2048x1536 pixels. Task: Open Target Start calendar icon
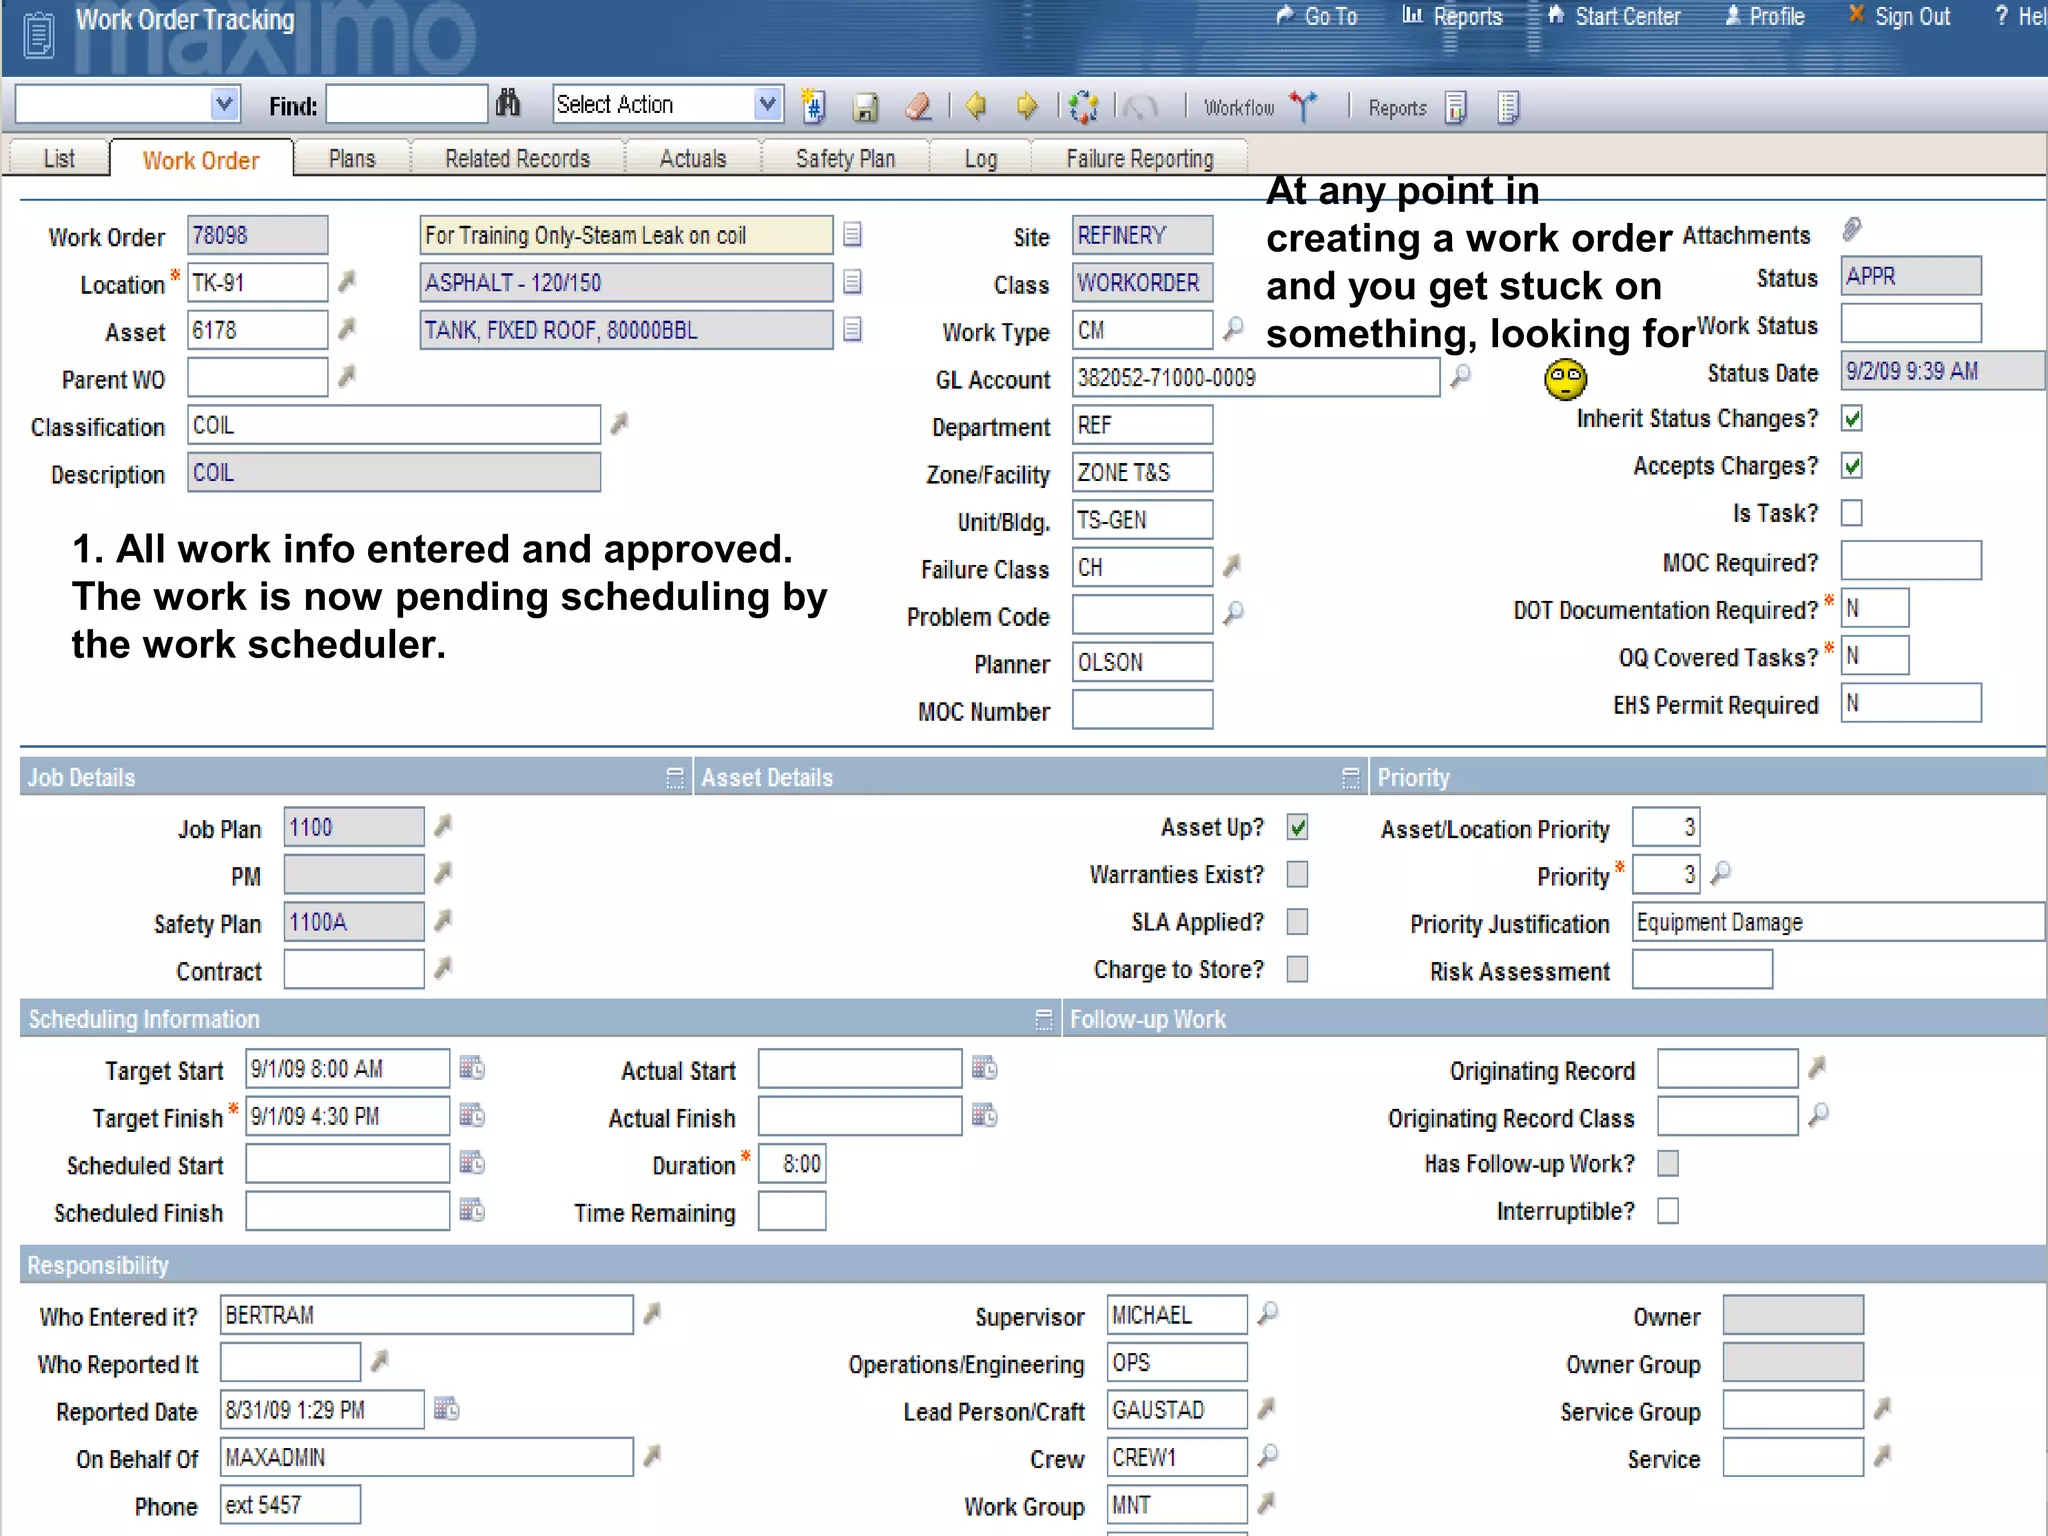(472, 1068)
